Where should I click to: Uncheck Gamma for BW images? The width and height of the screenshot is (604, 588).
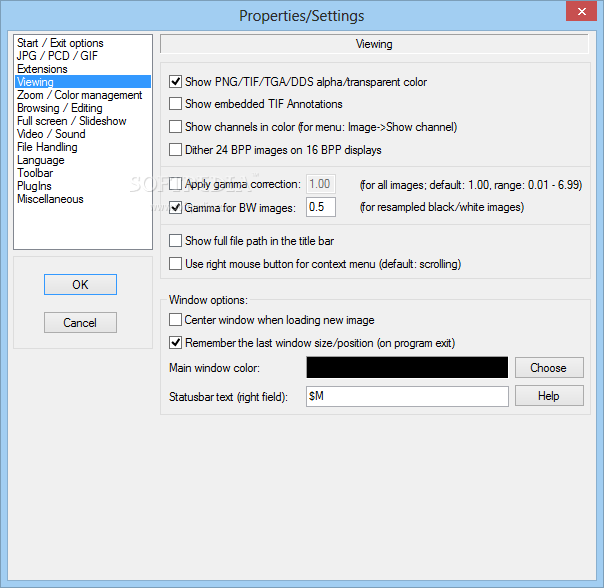175,207
